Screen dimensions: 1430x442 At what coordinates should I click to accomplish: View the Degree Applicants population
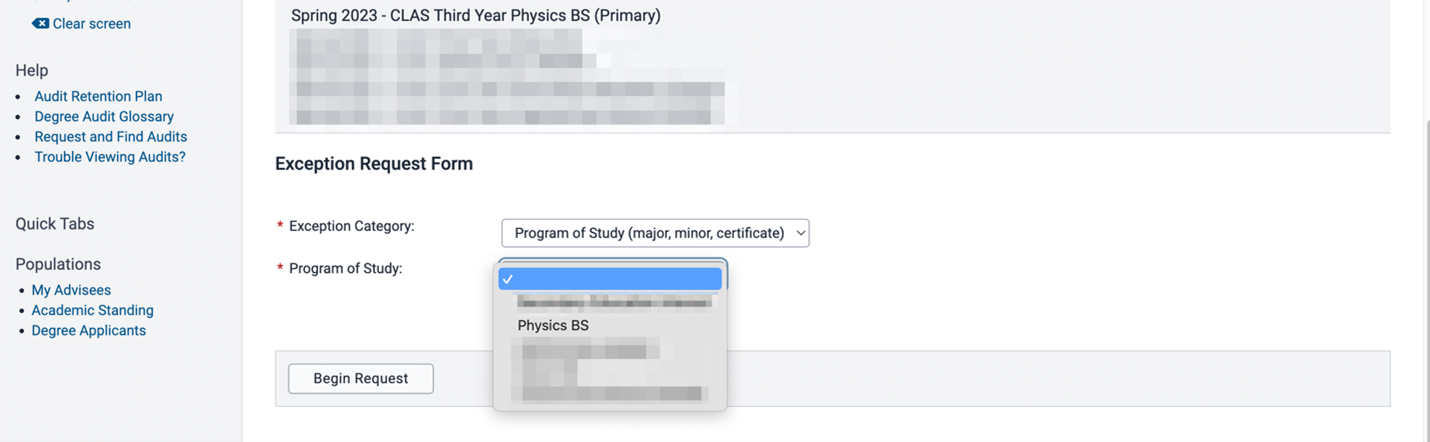[88, 330]
